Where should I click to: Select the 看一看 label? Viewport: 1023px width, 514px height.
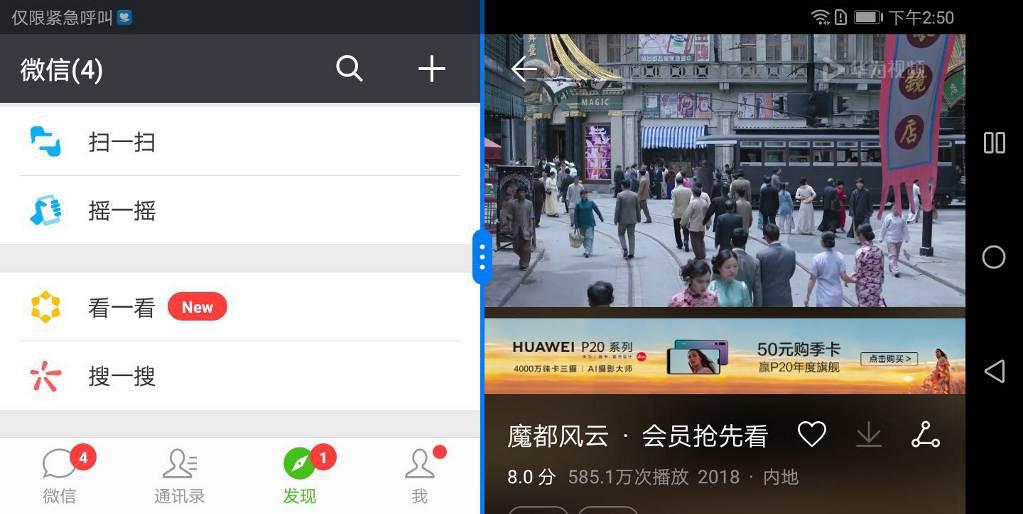(x=122, y=307)
